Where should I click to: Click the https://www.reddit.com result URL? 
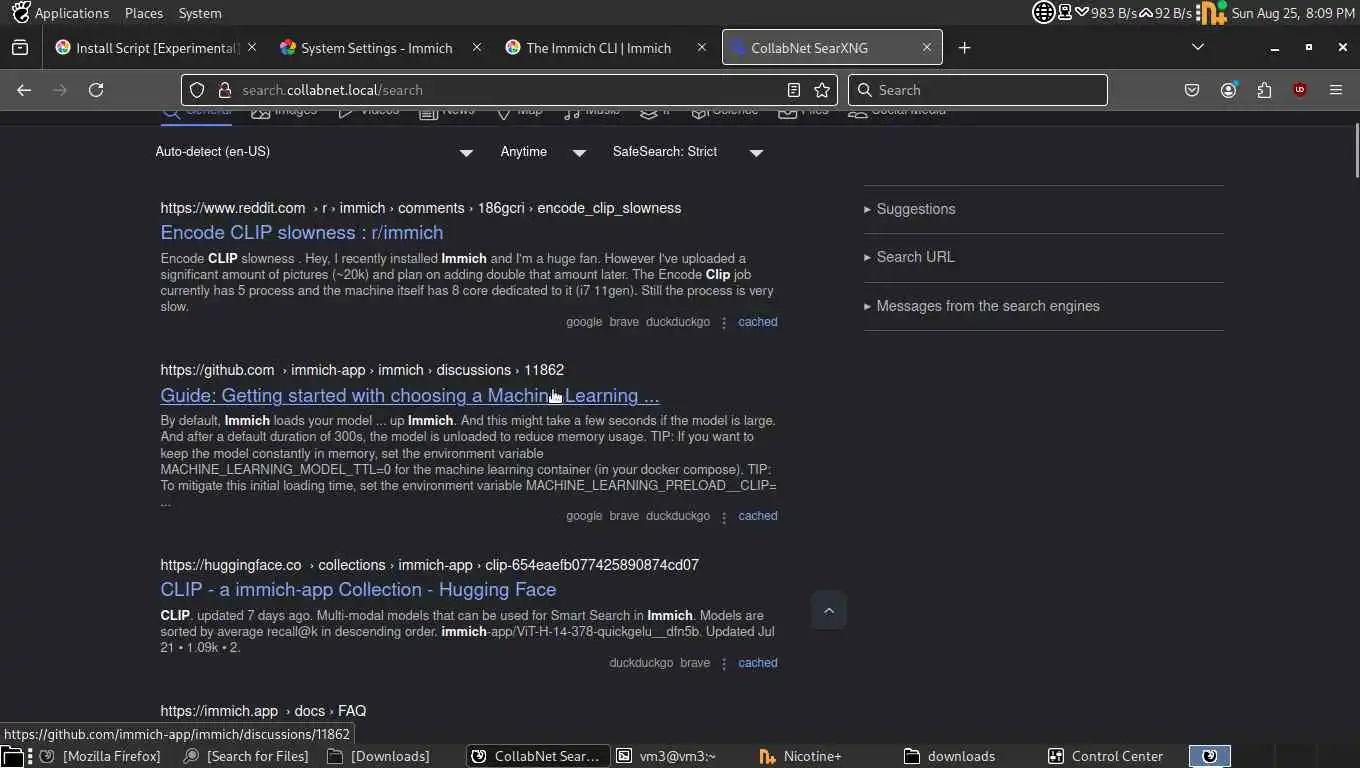click(x=420, y=208)
